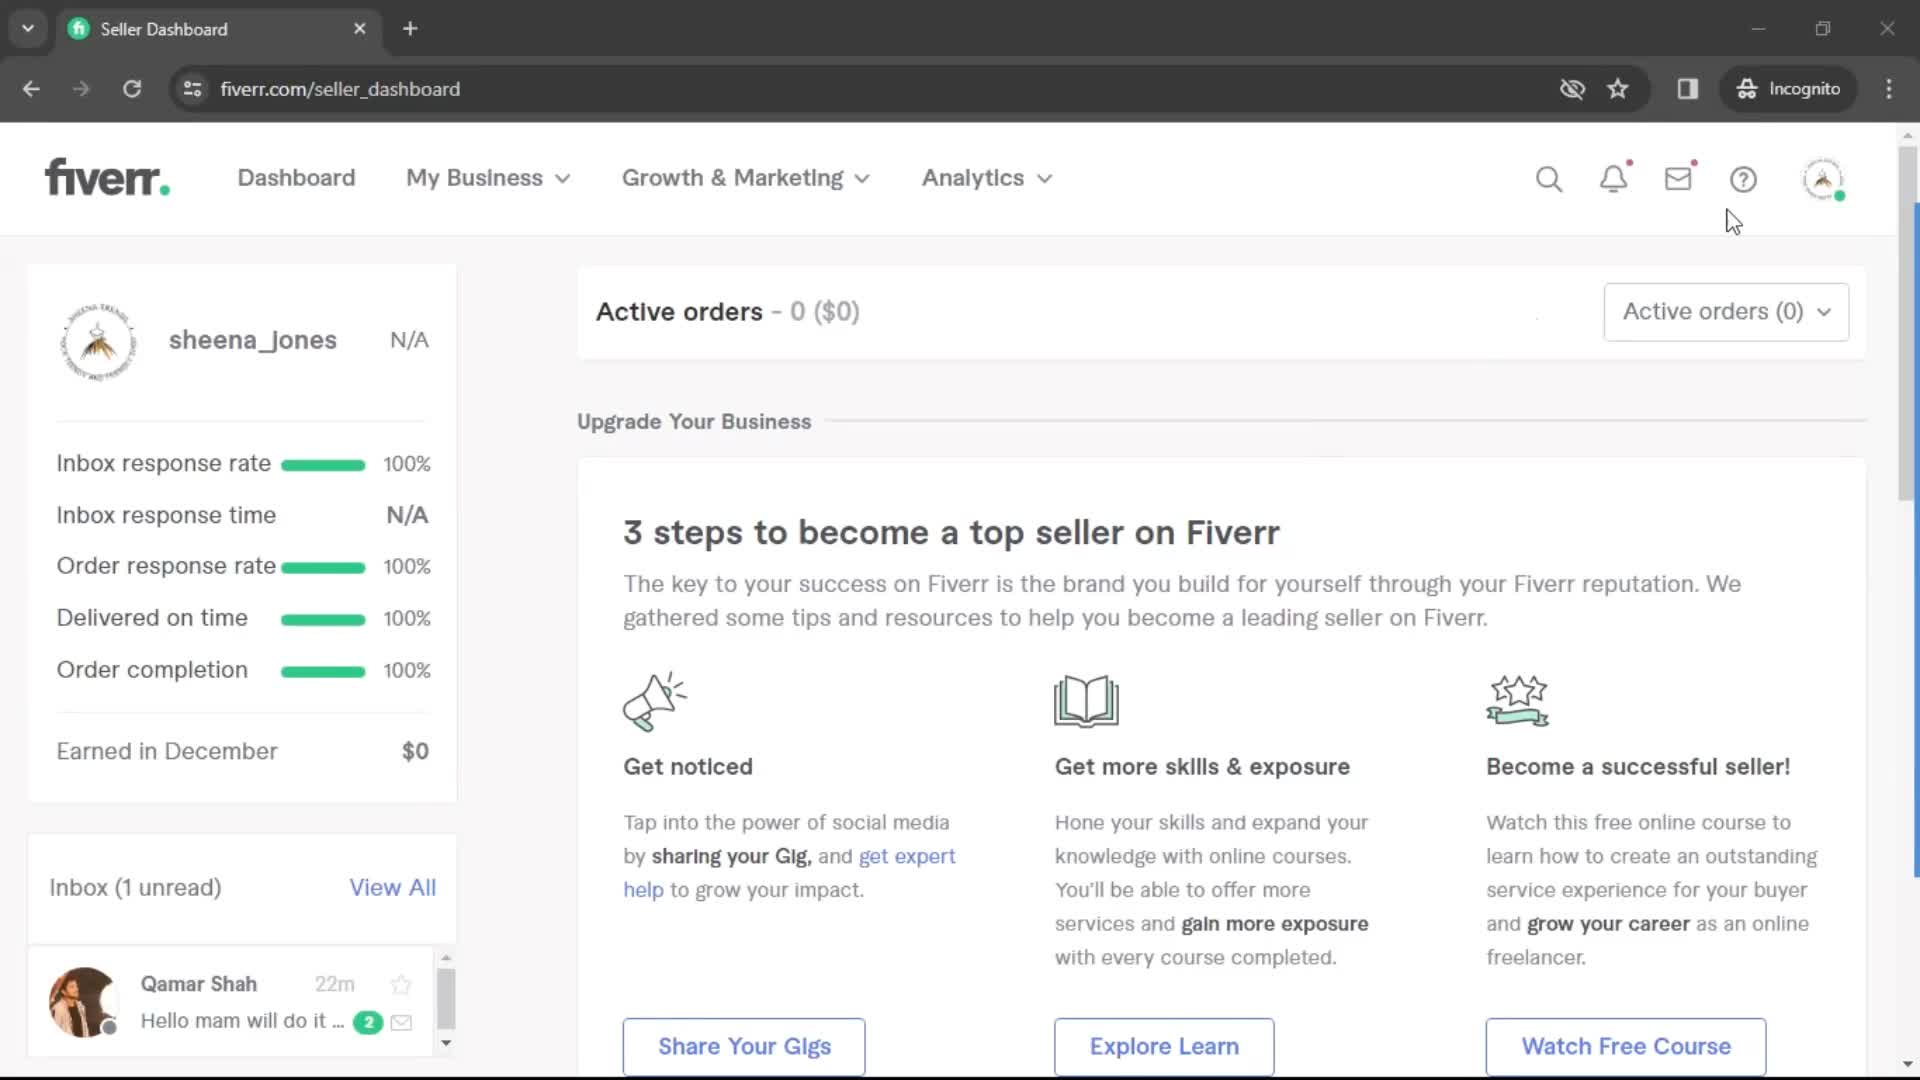This screenshot has width=1920, height=1080.
Task: Click the seller profile avatar icon
Action: click(1824, 178)
